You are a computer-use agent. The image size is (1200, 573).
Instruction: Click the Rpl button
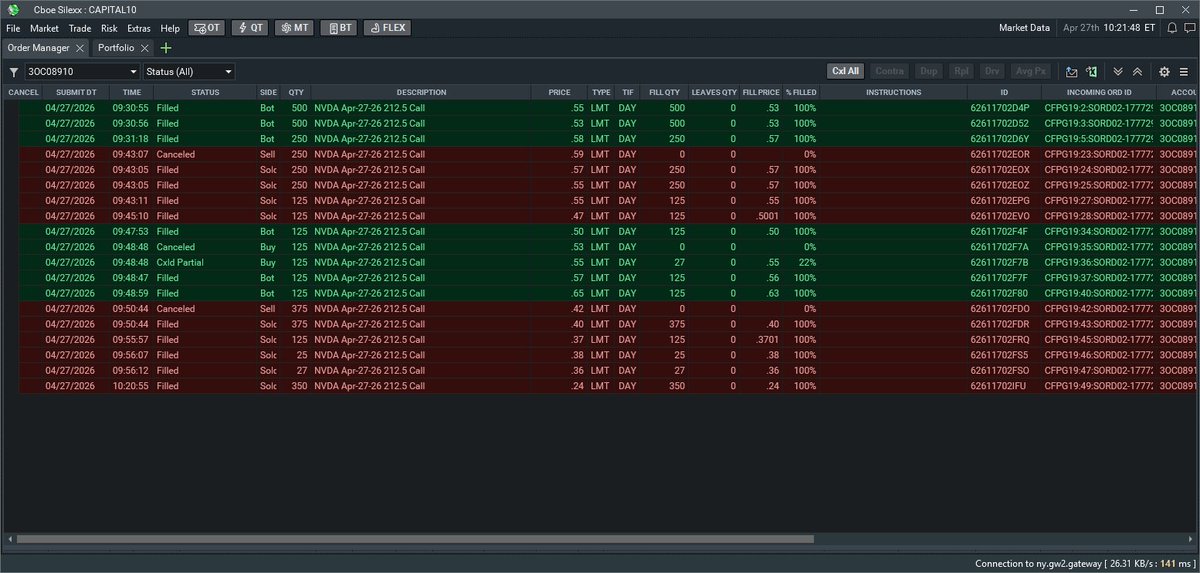[x=961, y=72]
